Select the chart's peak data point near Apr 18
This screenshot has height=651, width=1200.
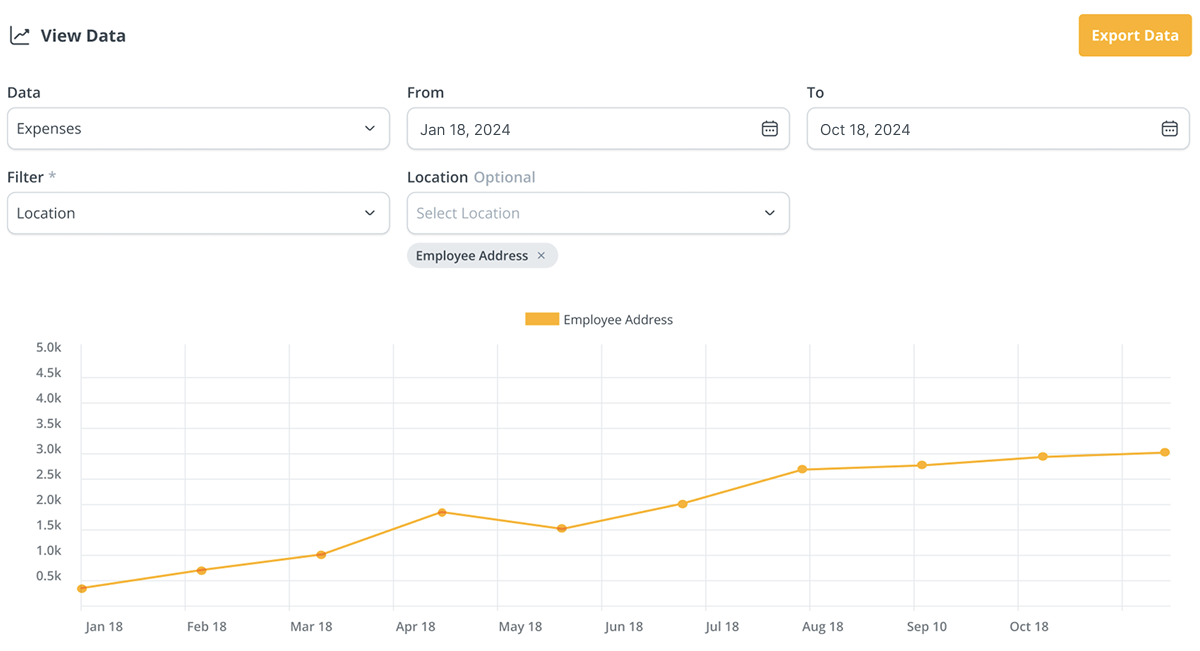pos(442,512)
